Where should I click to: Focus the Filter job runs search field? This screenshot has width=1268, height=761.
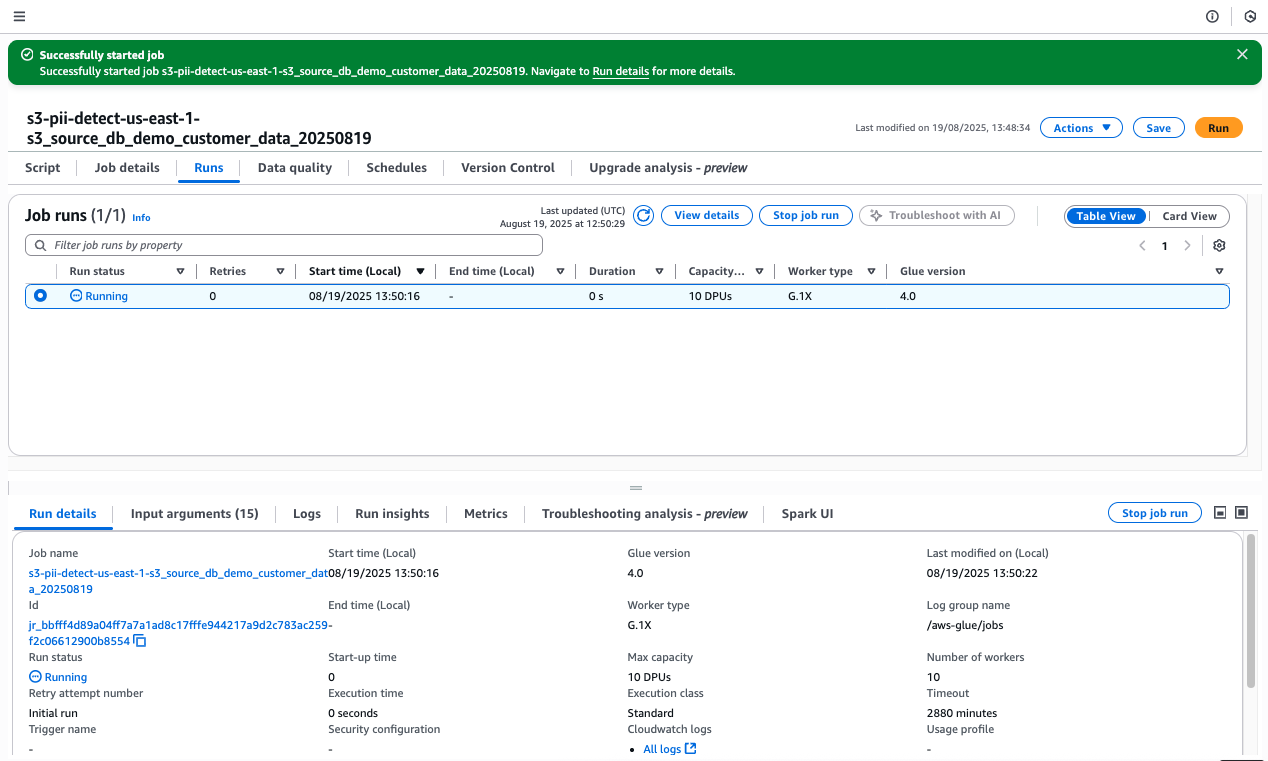tap(284, 245)
